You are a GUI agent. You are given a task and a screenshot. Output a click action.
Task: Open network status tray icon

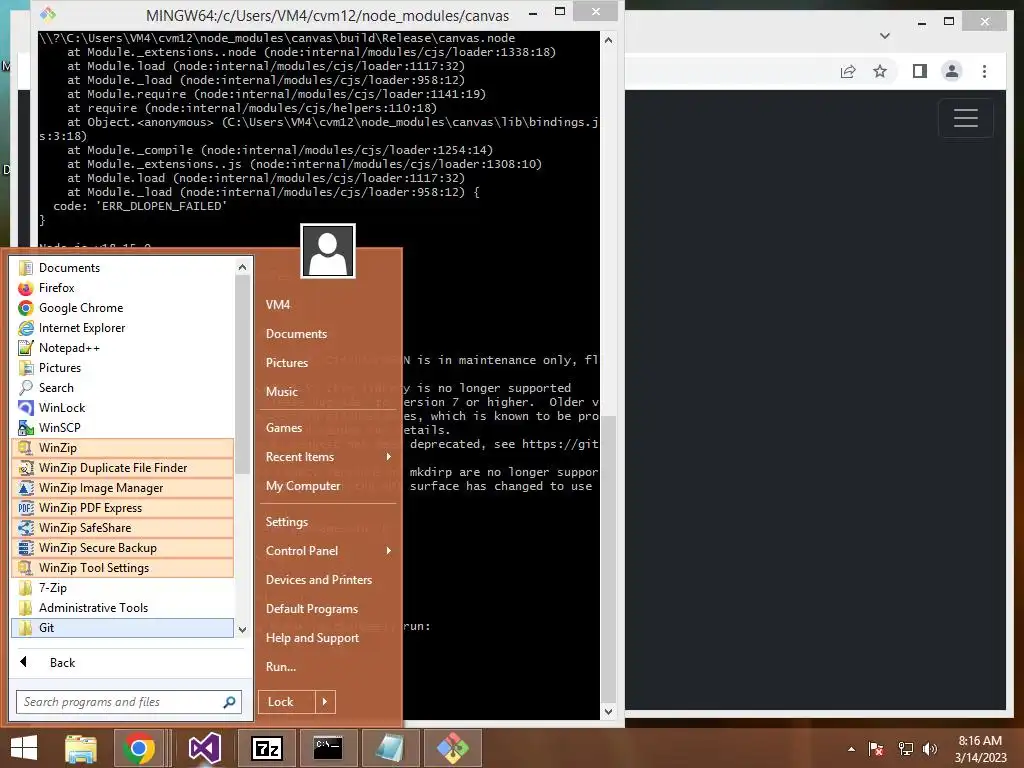tap(906, 749)
